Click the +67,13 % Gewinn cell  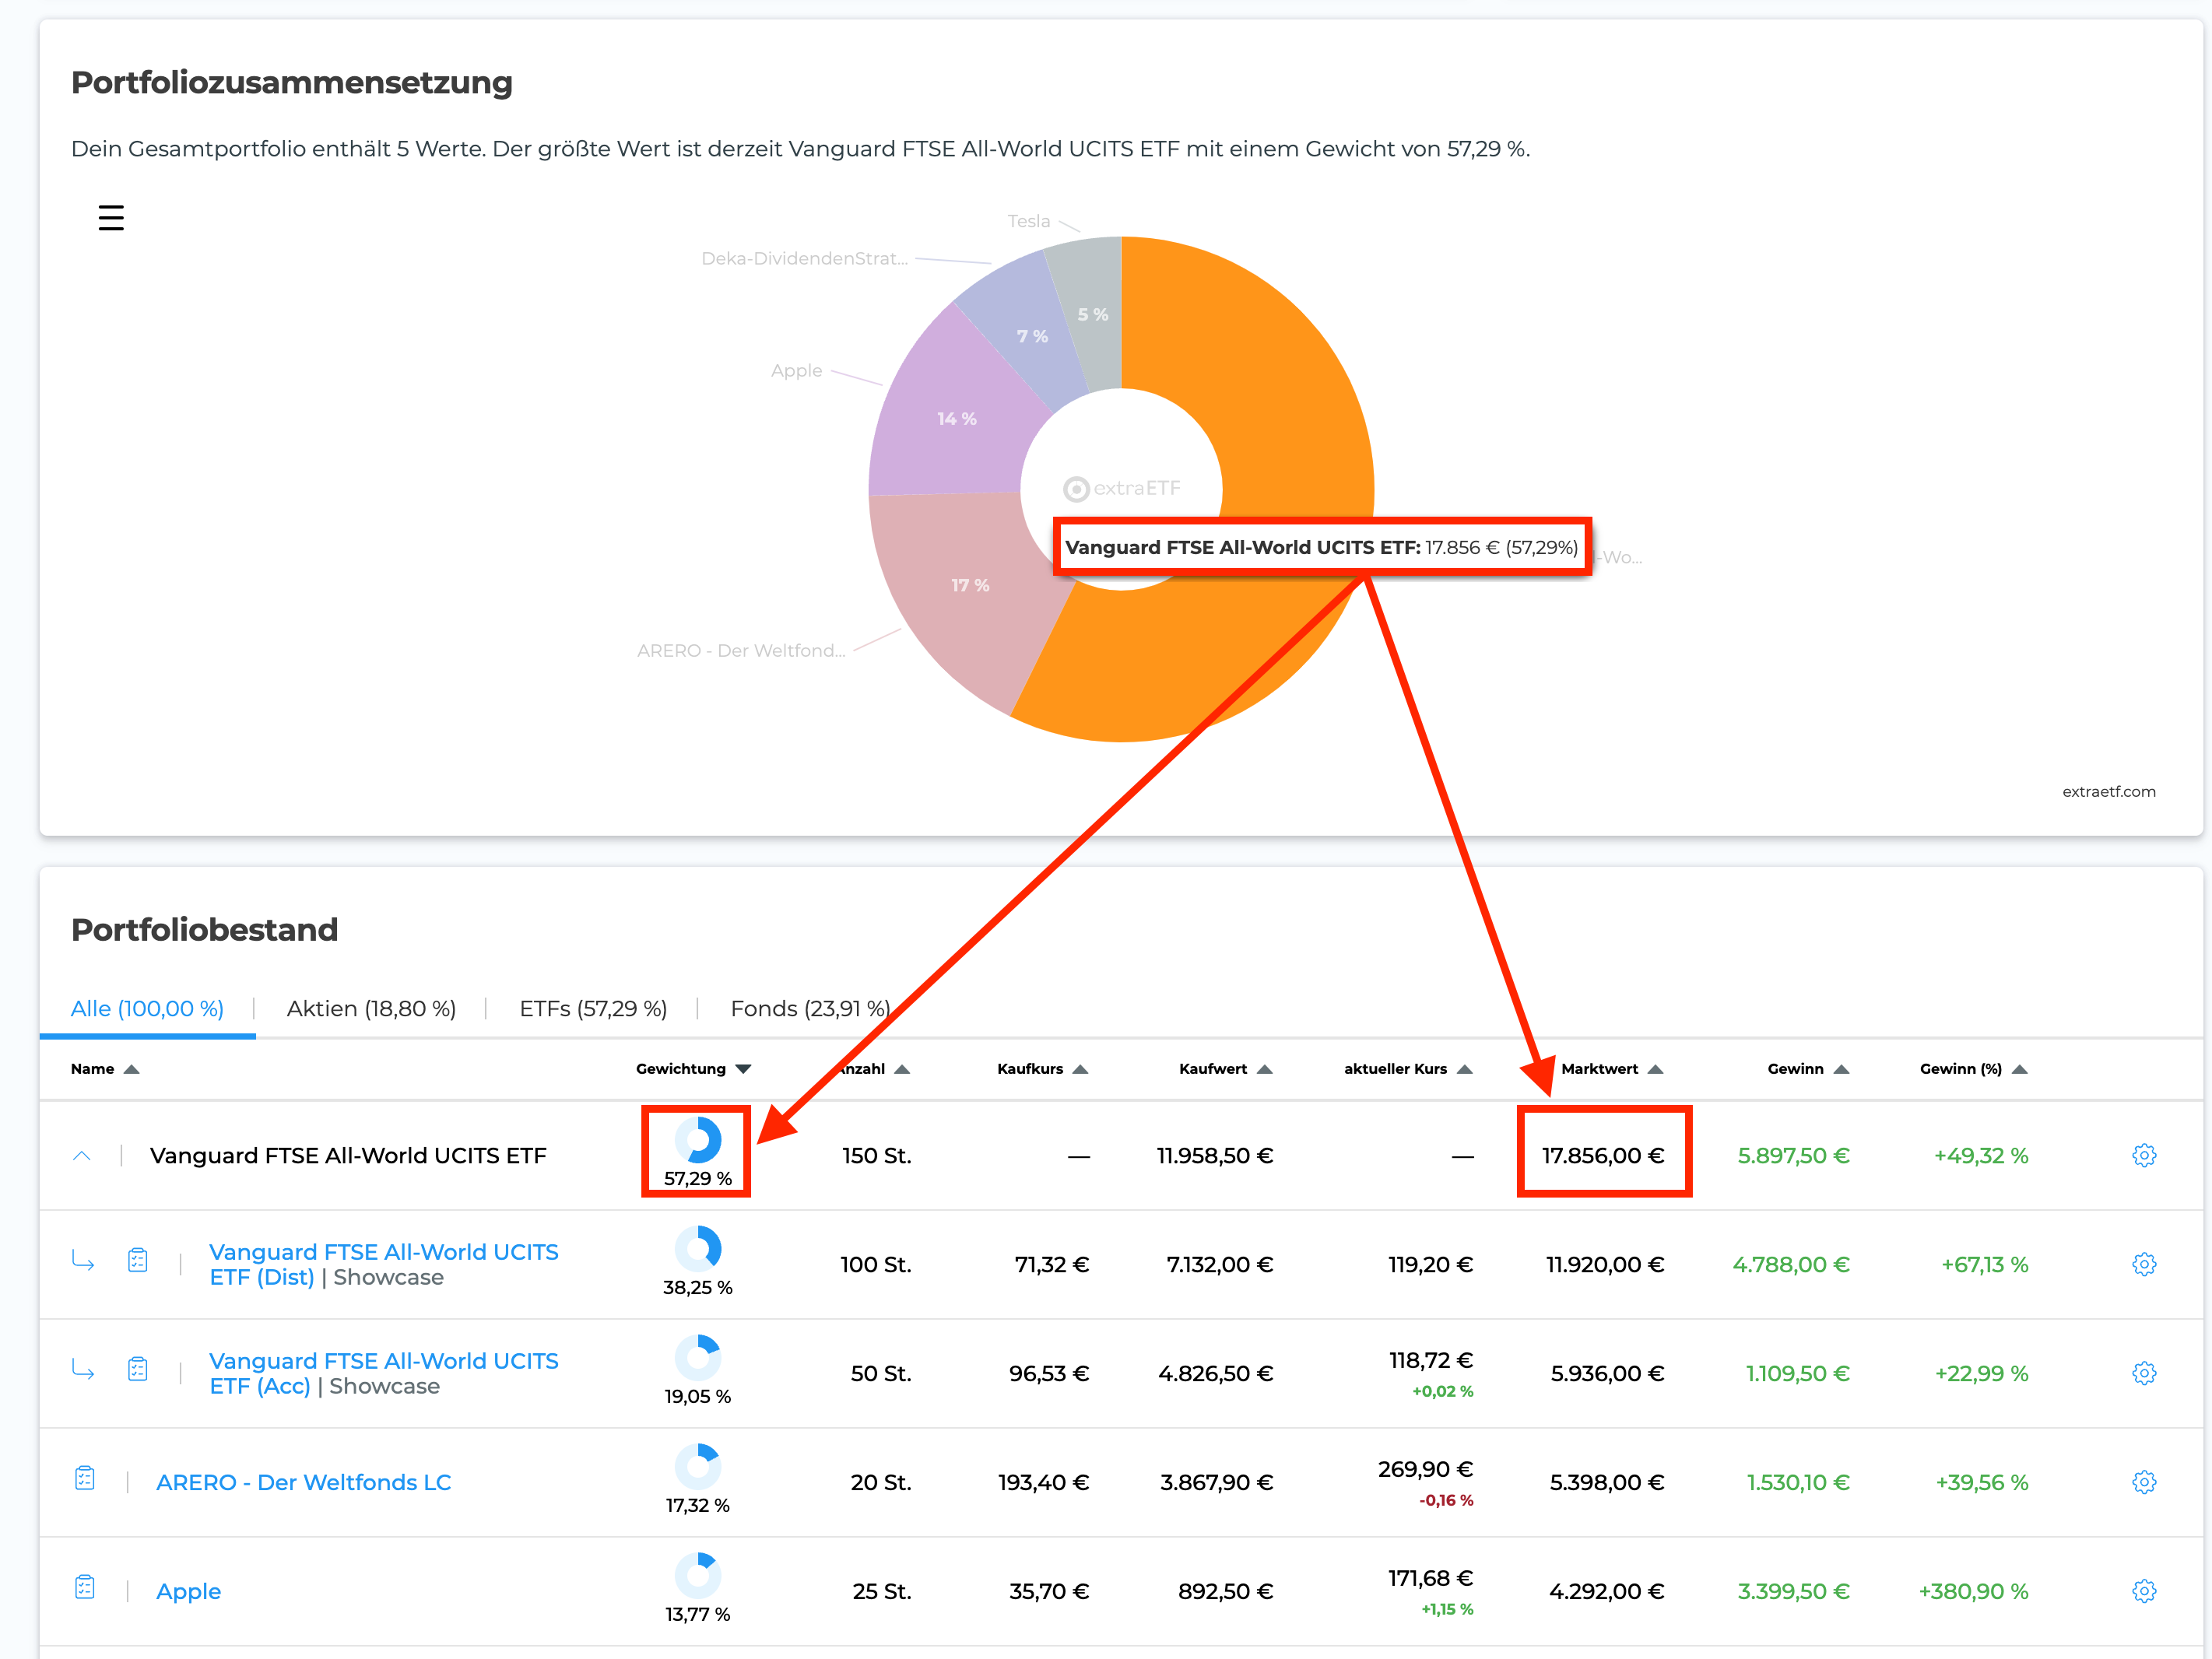[1984, 1264]
